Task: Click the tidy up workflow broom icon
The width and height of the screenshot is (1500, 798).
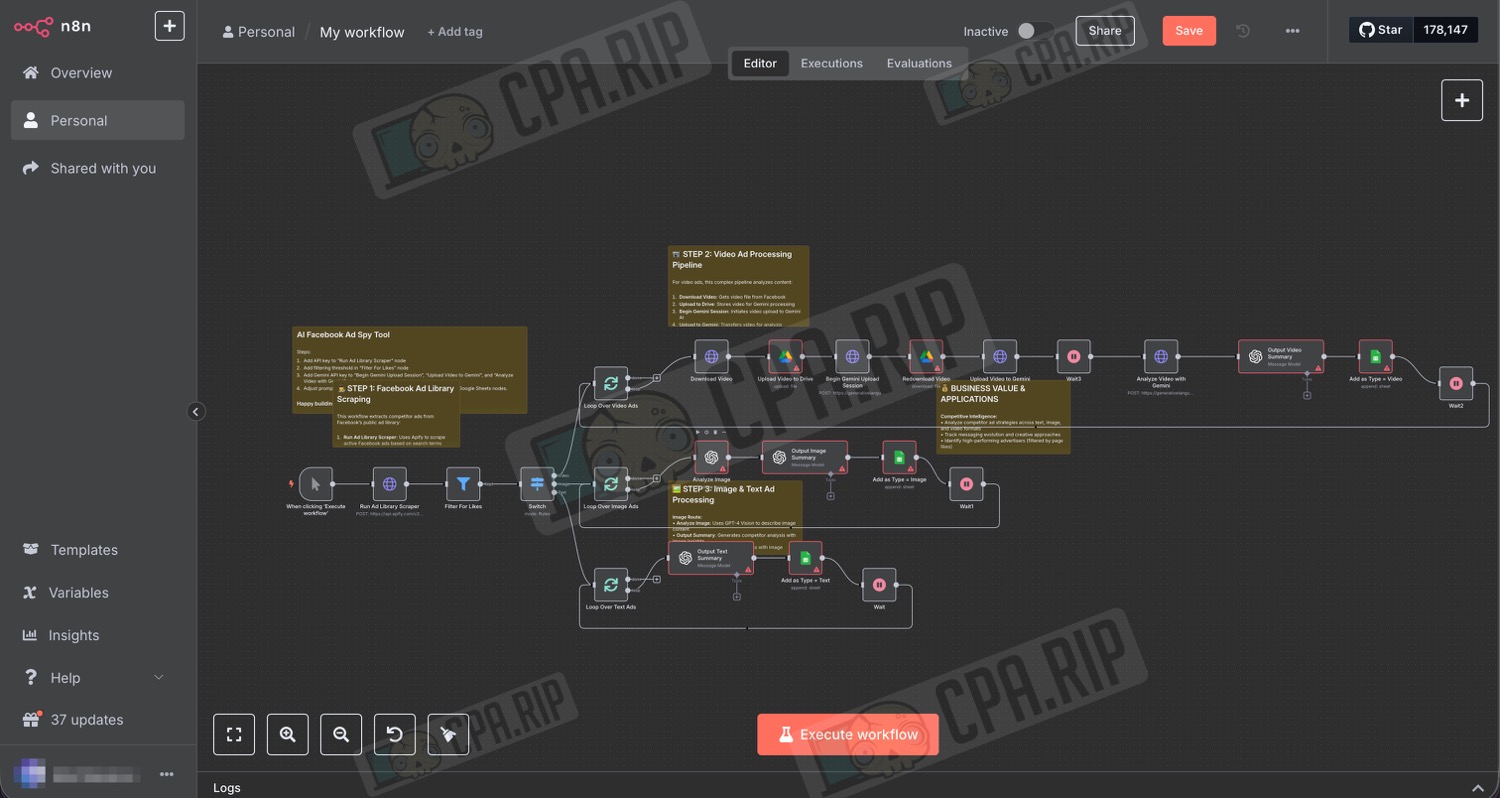Action: tap(448, 734)
